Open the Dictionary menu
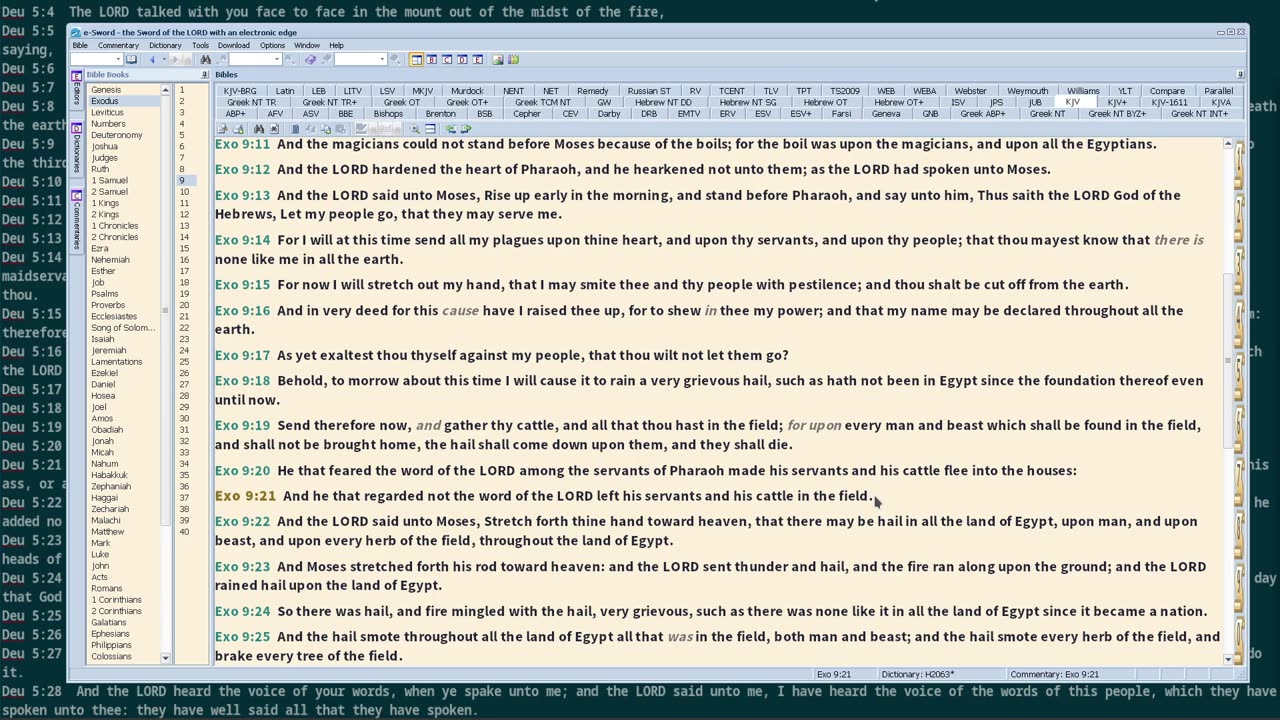The height and width of the screenshot is (720, 1280). click(x=165, y=45)
